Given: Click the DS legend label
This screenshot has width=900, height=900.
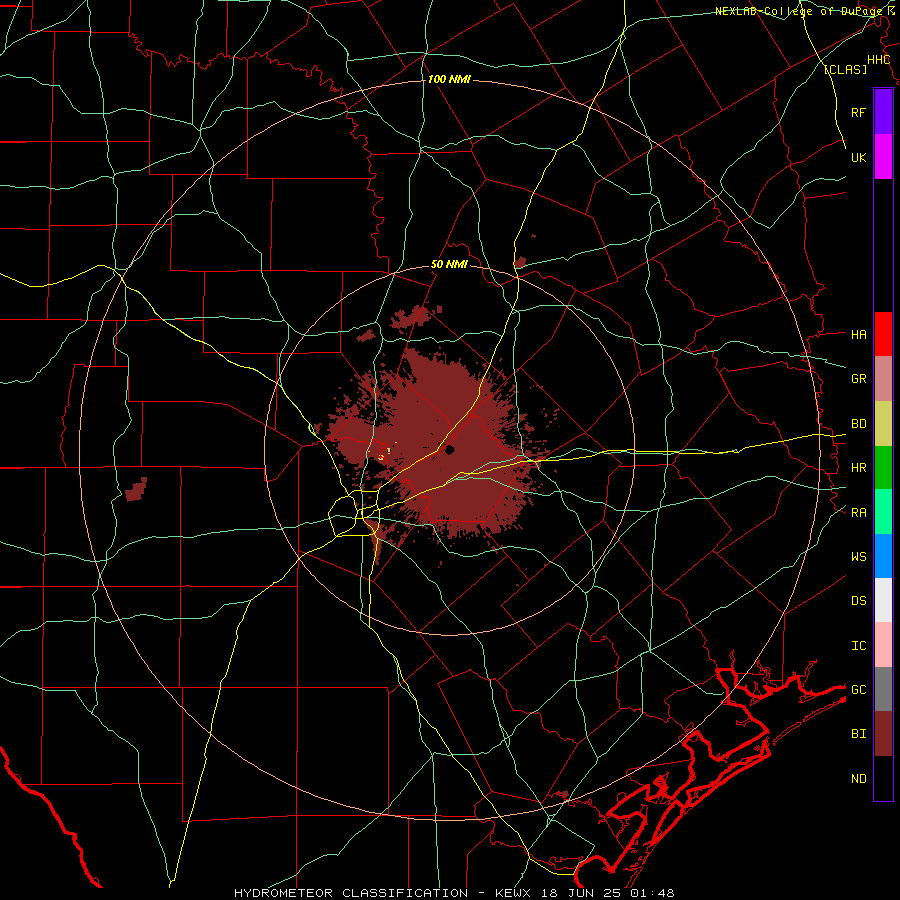Looking at the screenshot, I should (858, 601).
